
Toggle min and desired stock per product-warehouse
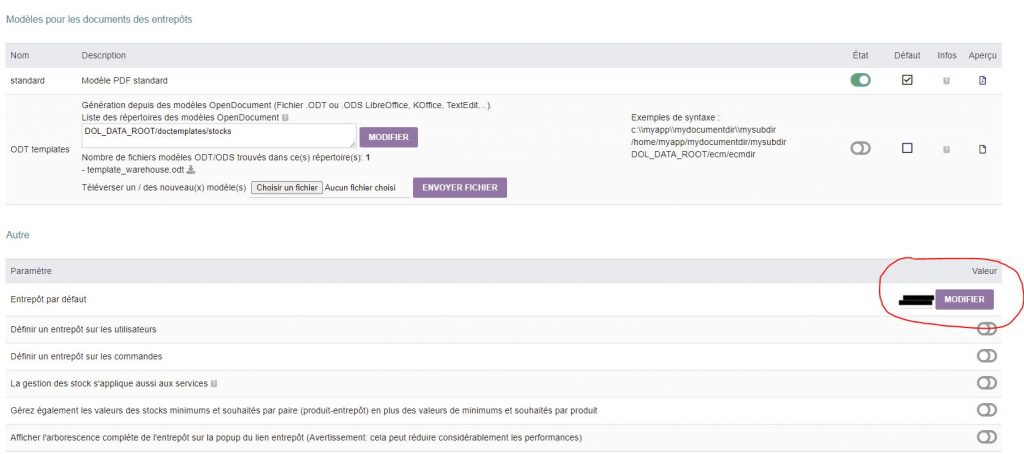point(986,410)
